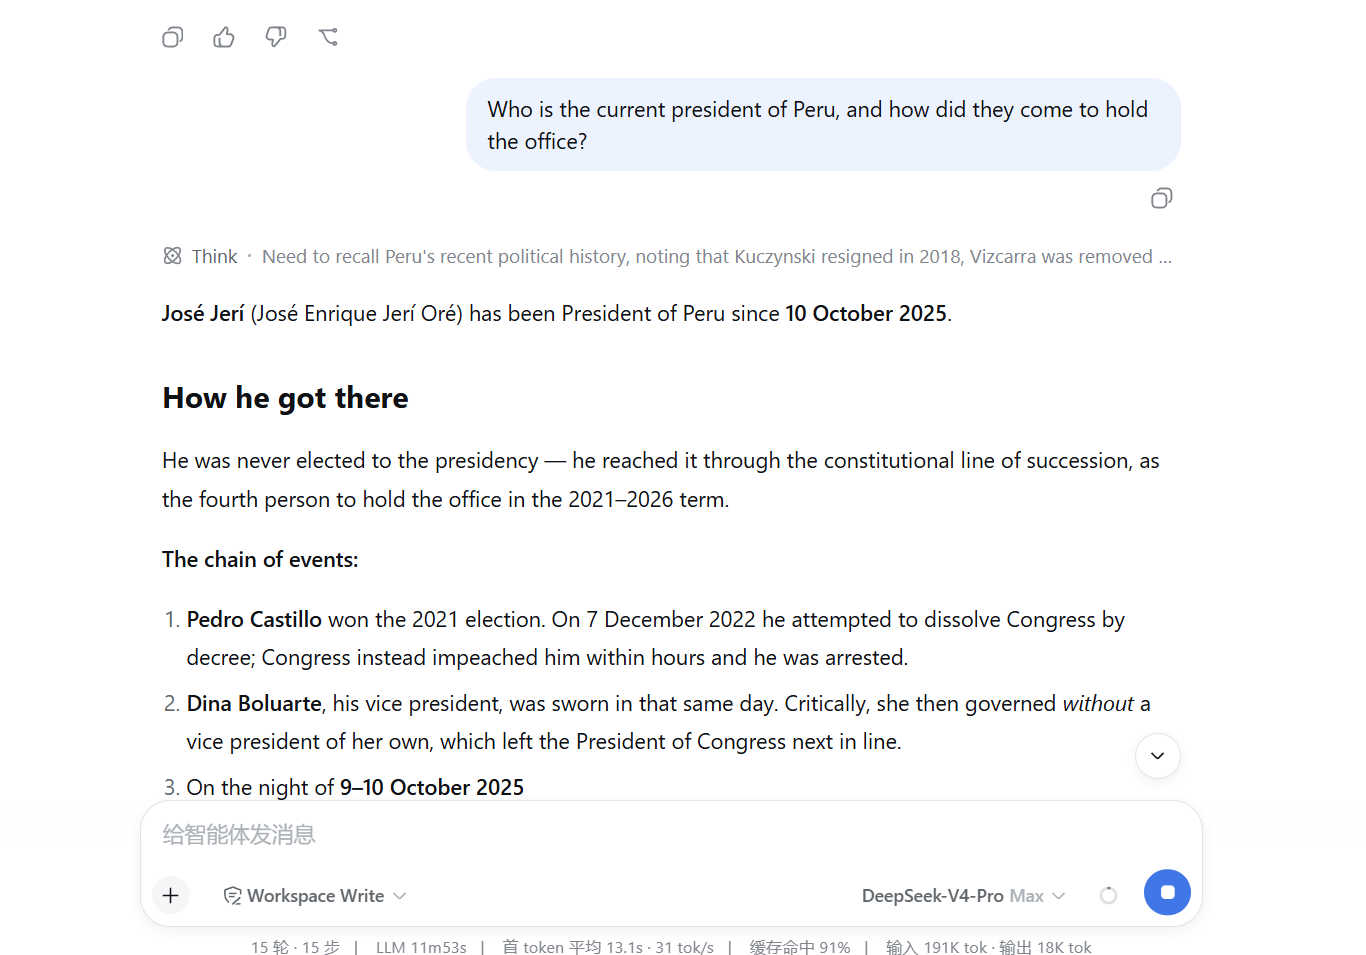This screenshot has width=1366, height=955.
Task: Stop the response generation
Action: pyautogui.click(x=1167, y=892)
